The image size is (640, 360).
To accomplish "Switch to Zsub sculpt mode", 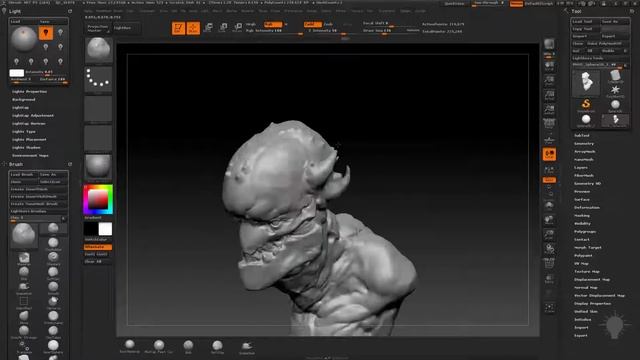I will (328, 24).
